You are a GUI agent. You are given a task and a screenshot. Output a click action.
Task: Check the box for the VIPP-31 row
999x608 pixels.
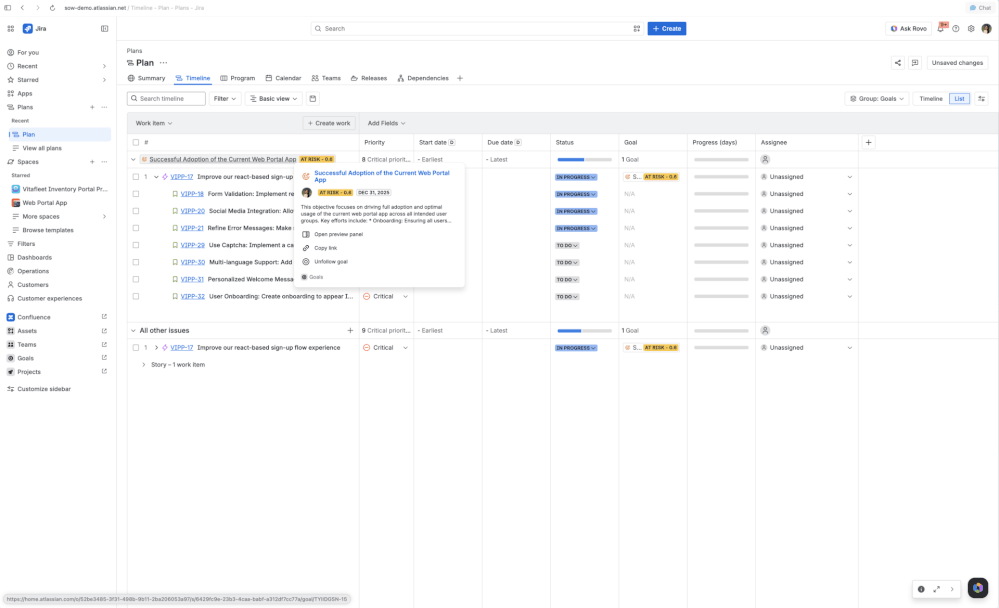136,279
